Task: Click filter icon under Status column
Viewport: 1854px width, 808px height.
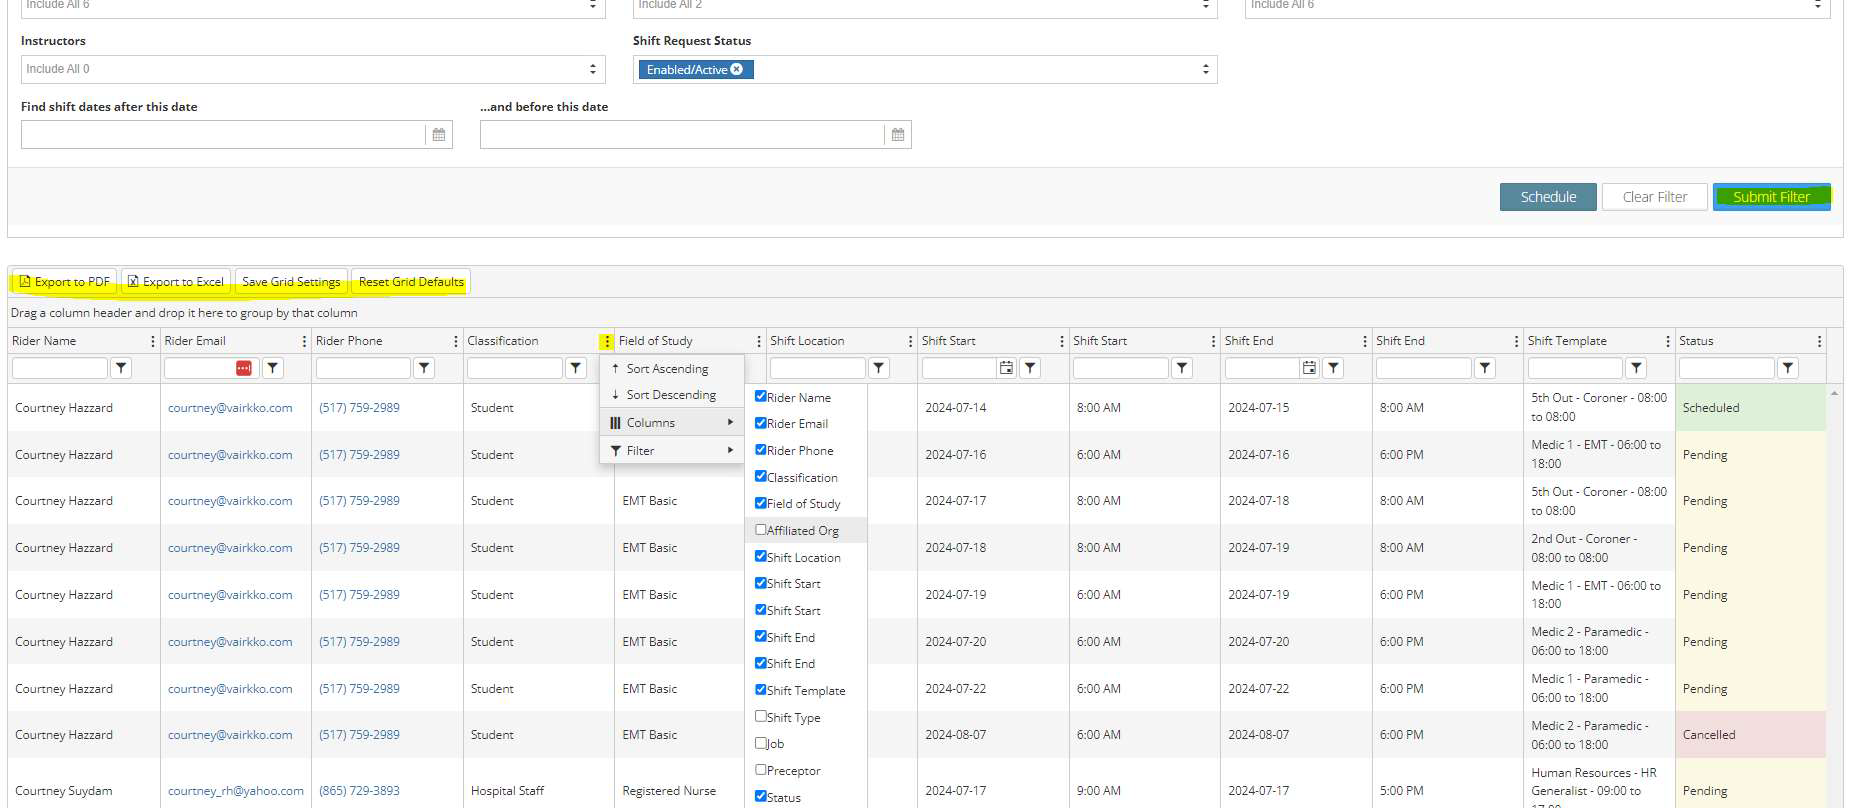Action: tap(1788, 368)
